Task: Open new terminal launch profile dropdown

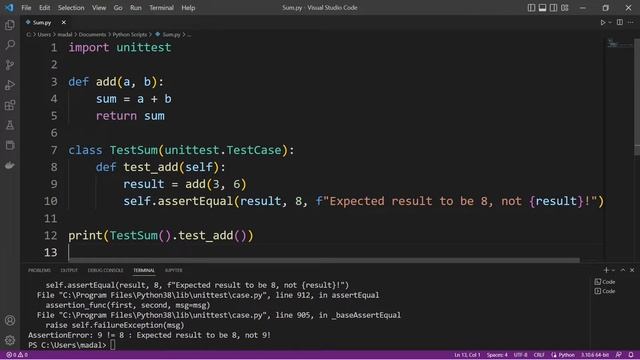Action: click(x=613, y=270)
